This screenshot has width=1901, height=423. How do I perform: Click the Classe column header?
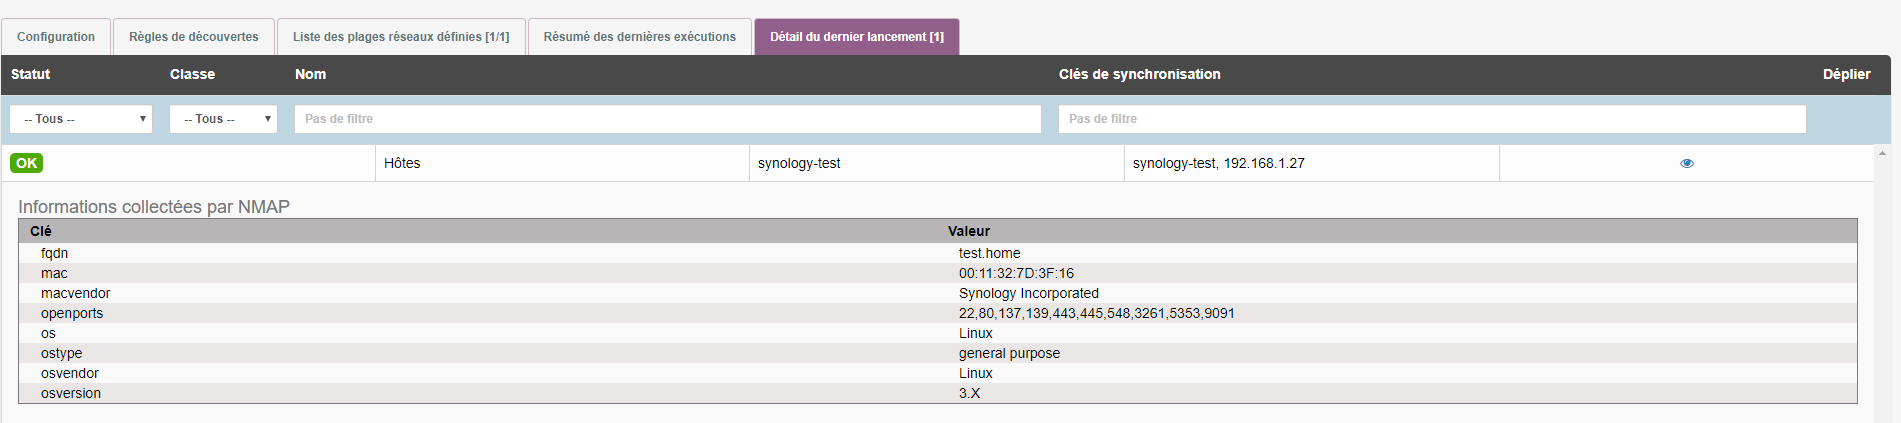[192, 74]
